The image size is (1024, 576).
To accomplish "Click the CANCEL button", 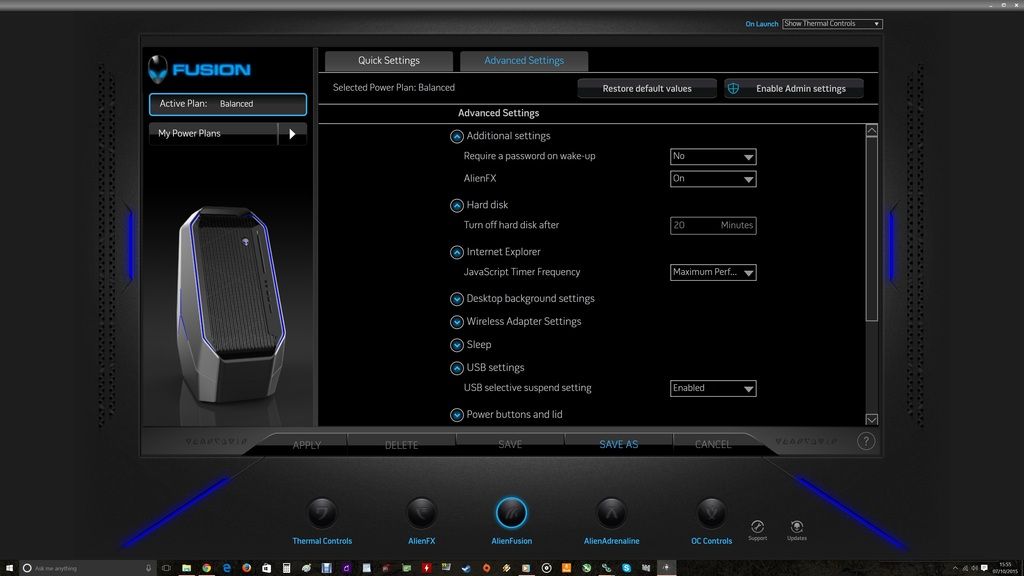I will pyautogui.click(x=712, y=445).
